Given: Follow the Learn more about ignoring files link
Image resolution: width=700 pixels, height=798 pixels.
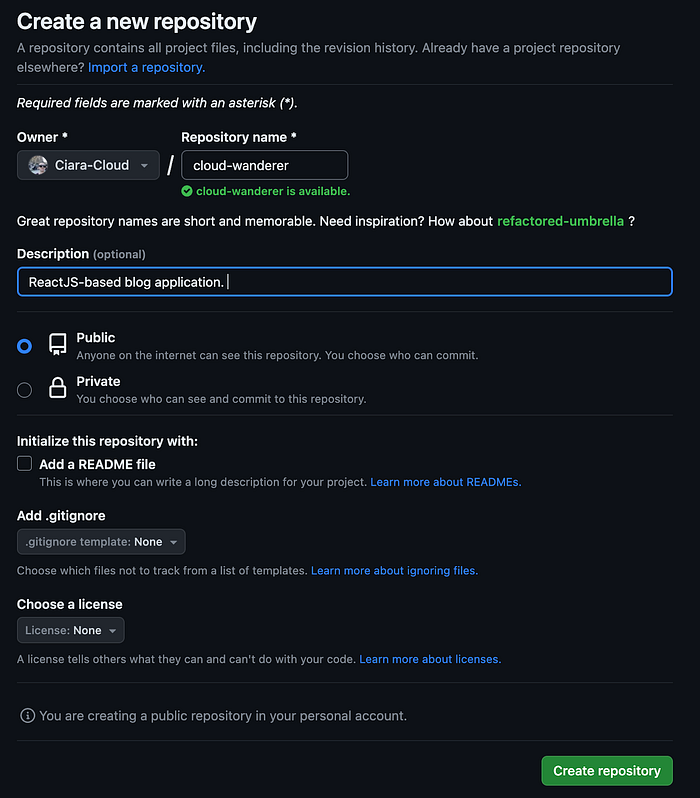Looking at the screenshot, I should 394,571.
